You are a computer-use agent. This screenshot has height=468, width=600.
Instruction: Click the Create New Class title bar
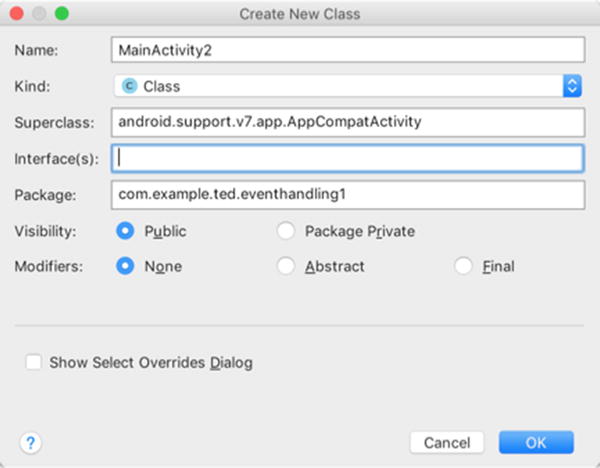tap(300, 14)
